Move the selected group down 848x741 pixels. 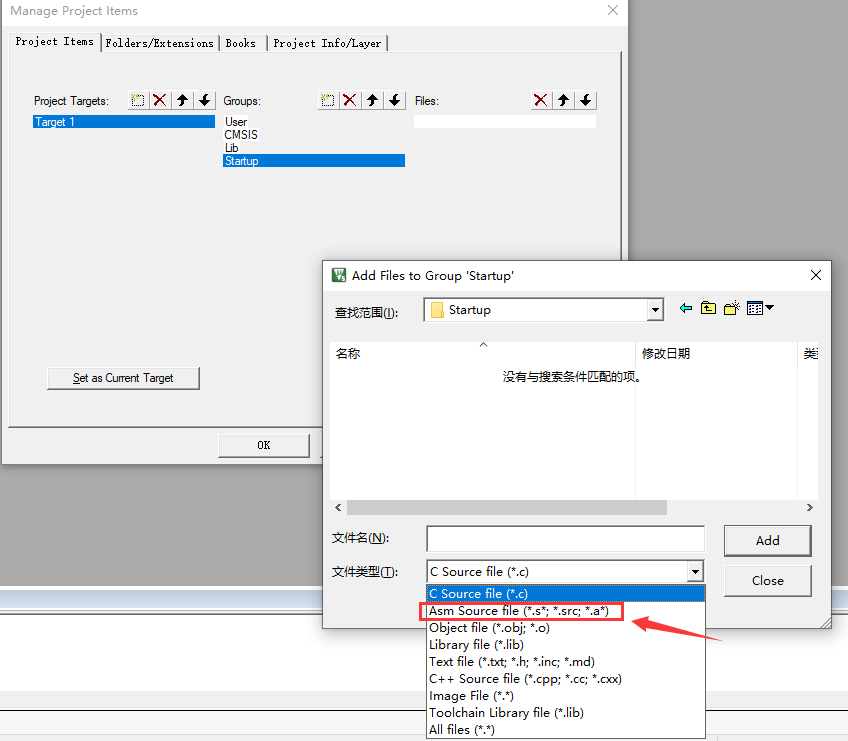point(395,100)
